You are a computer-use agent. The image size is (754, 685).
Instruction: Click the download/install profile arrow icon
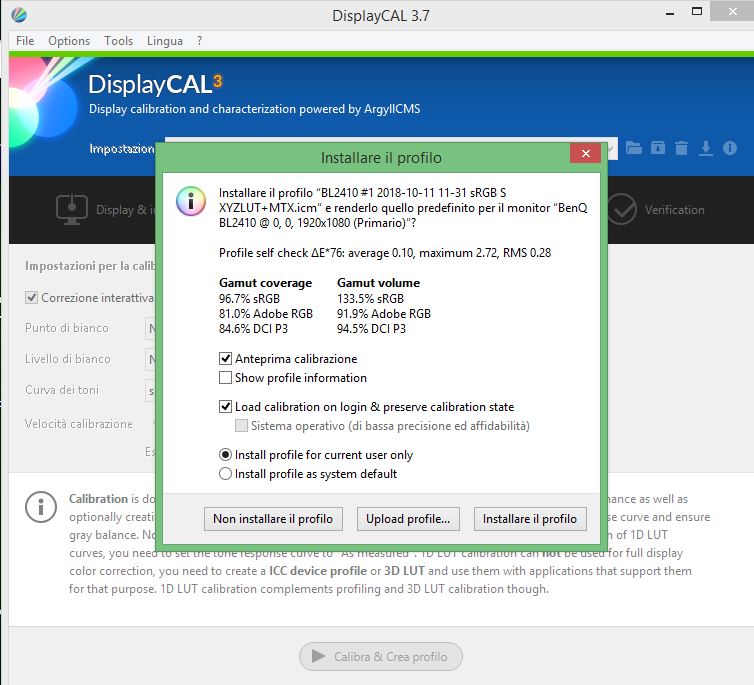[706, 148]
